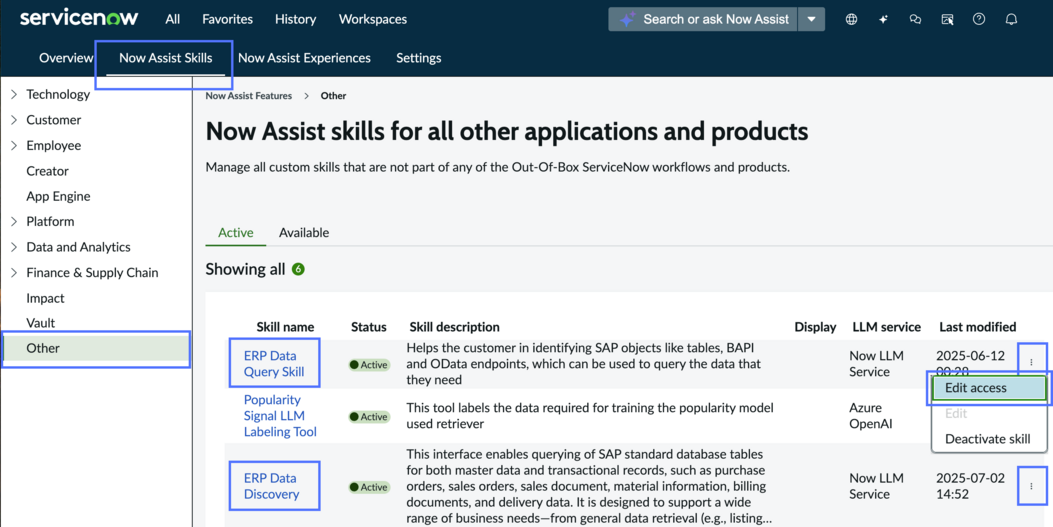Click the Skill name column header
The width and height of the screenshot is (1053, 527).
(285, 327)
